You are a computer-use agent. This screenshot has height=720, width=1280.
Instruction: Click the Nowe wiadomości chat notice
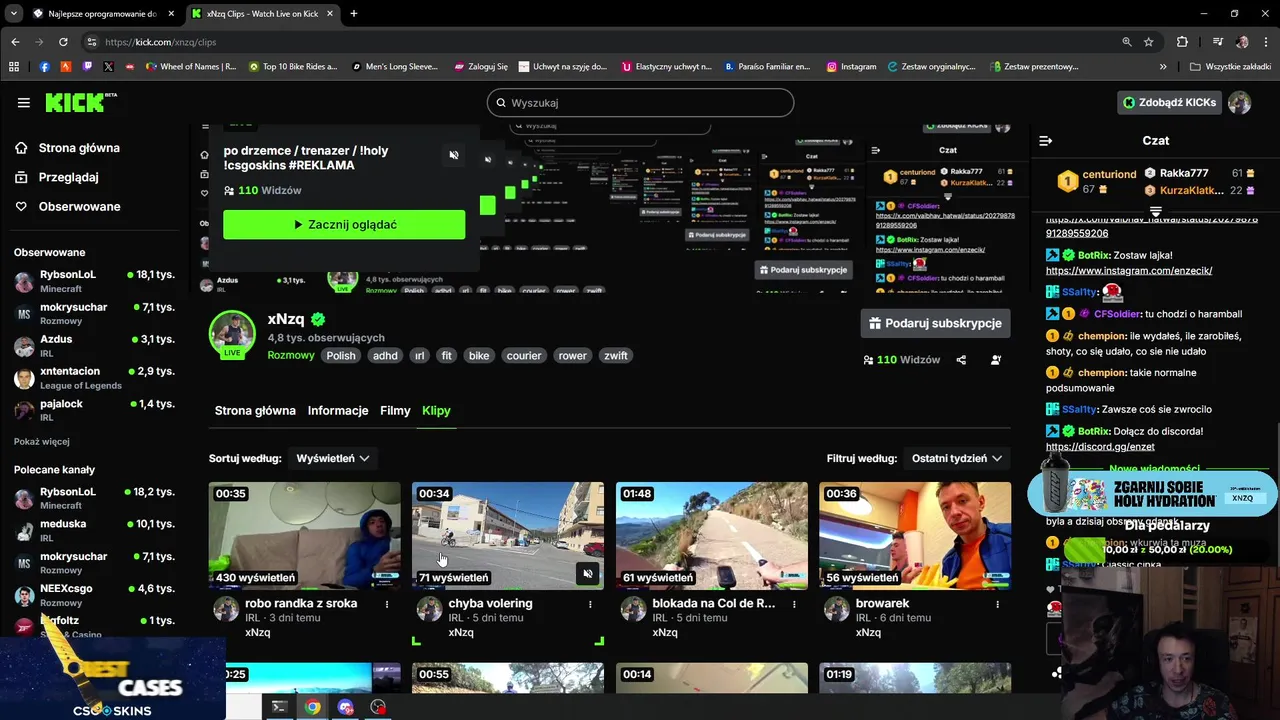pos(1154,469)
